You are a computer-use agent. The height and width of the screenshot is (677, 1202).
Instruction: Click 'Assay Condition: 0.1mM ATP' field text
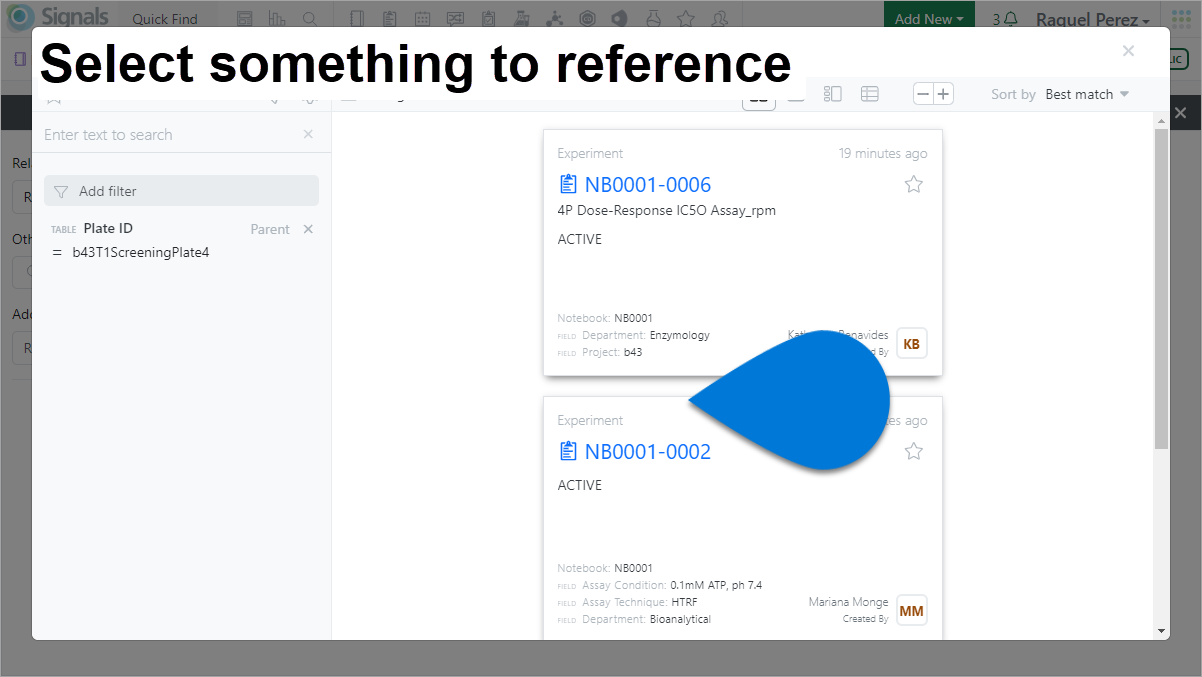point(660,585)
